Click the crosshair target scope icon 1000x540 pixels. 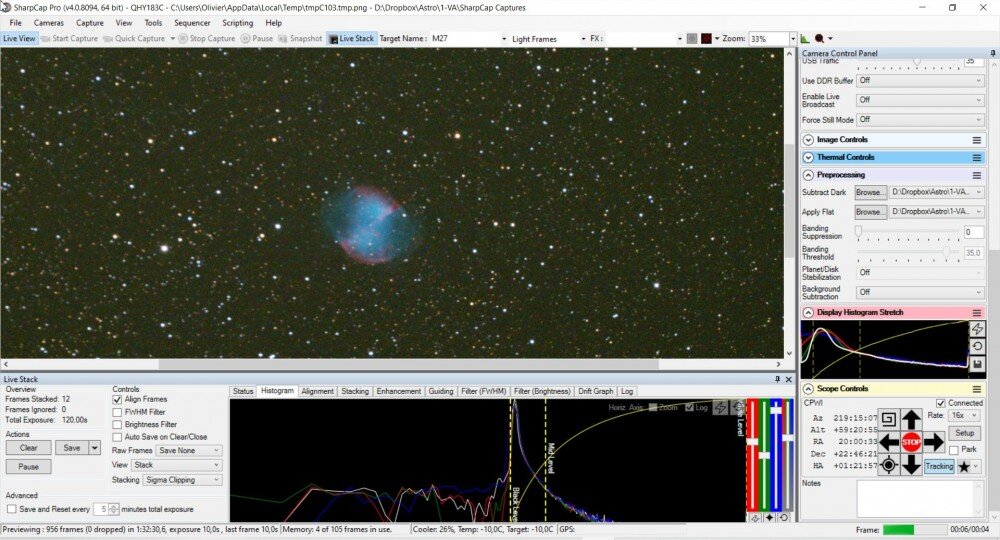coord(888,465)
